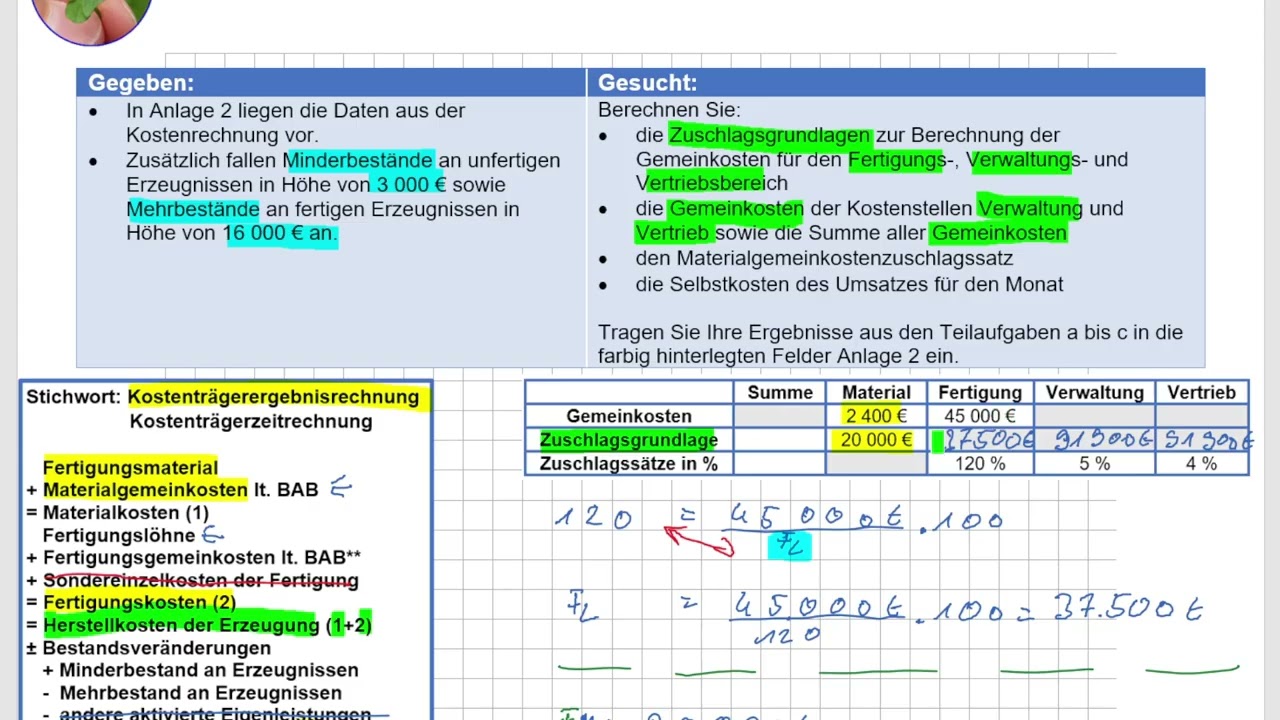Click the green "Zuschlagsgrundlage" row label
This screenshot has width=1280, height=720.
coord(629,440)
